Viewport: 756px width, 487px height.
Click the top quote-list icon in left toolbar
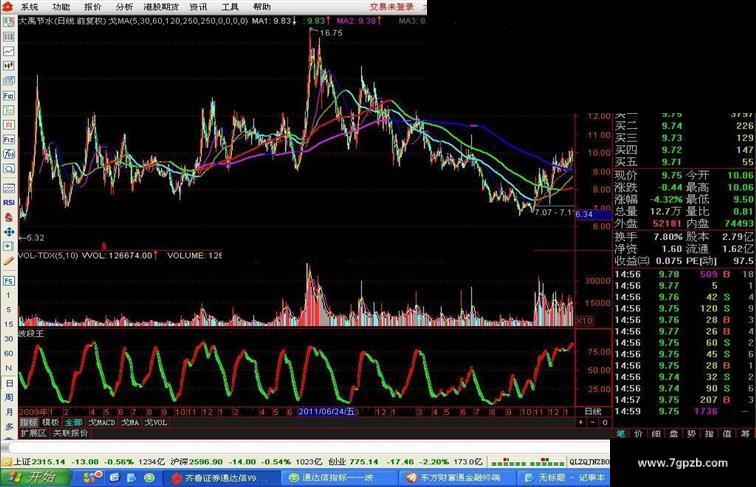(9, 22)
